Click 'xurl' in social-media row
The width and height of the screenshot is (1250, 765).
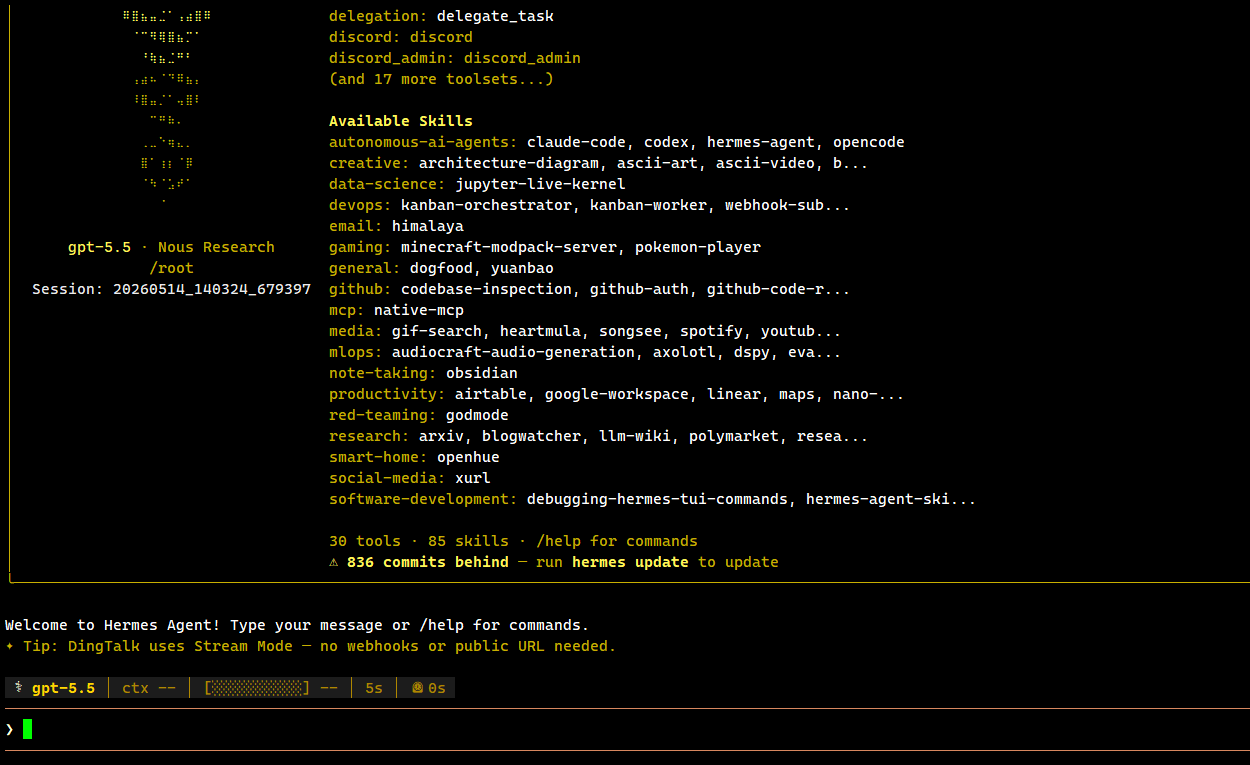click(x=473, y=478)
